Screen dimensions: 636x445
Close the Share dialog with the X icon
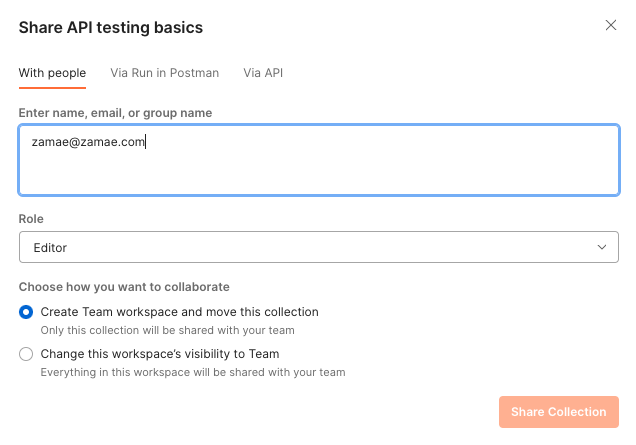(611, 26)
